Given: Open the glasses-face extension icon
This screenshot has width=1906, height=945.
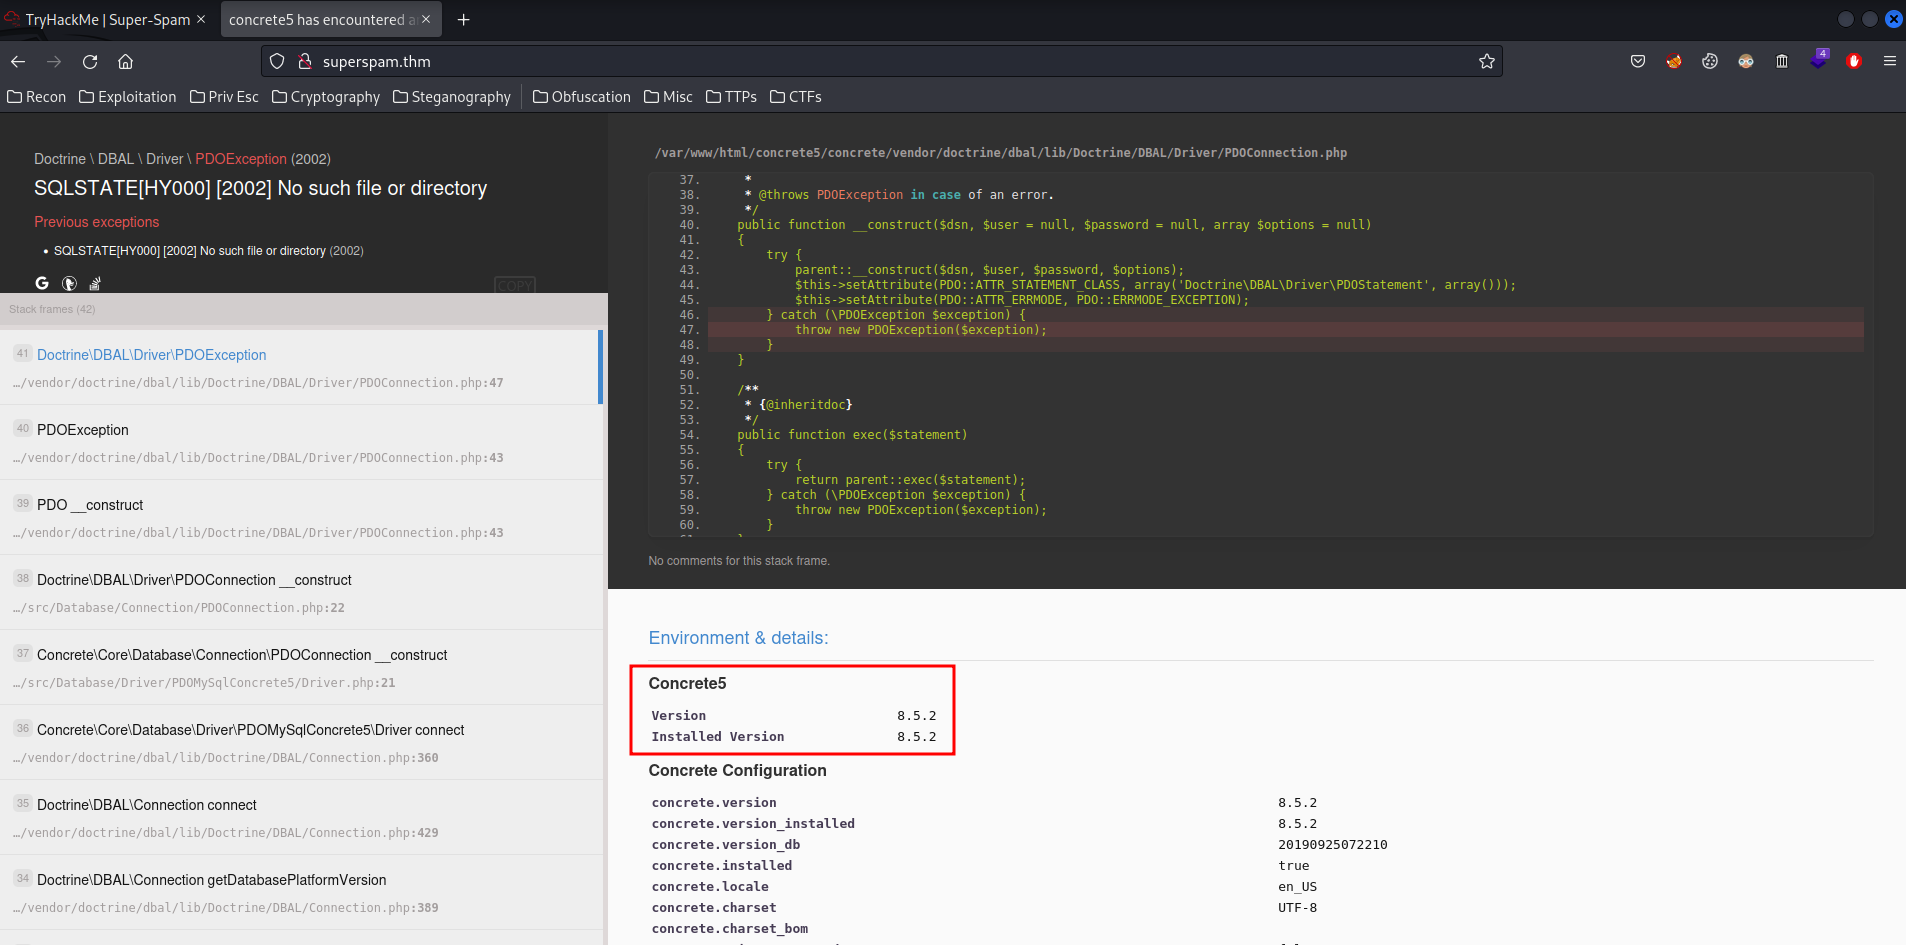Looking at the screenshot, I should coord(1746,62).
